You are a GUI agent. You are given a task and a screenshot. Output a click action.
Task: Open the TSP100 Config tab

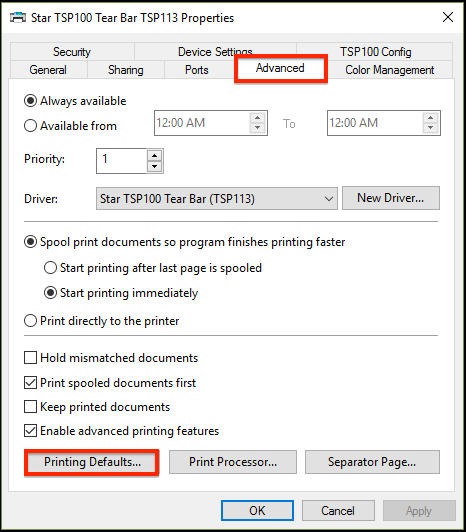click(375, 52)
